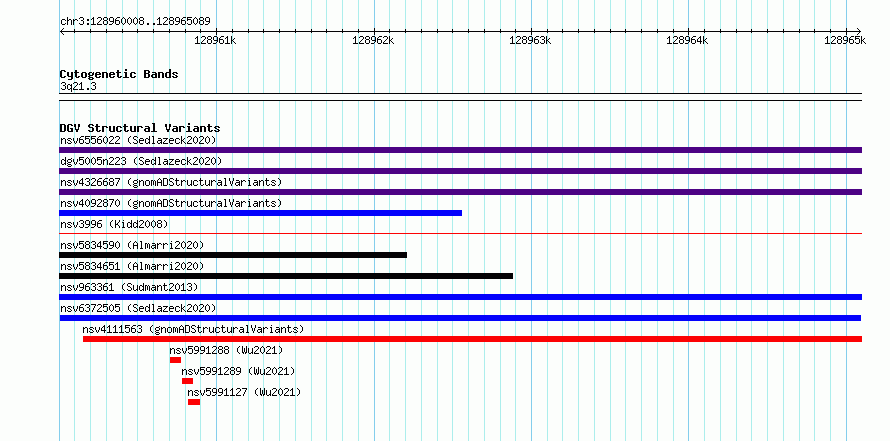The width and height of the screenshot is (890, 441).
Task: Open variant label nsv5834651 (Almarri2020)
Action: pyautogui.click(x=132, y=266)
